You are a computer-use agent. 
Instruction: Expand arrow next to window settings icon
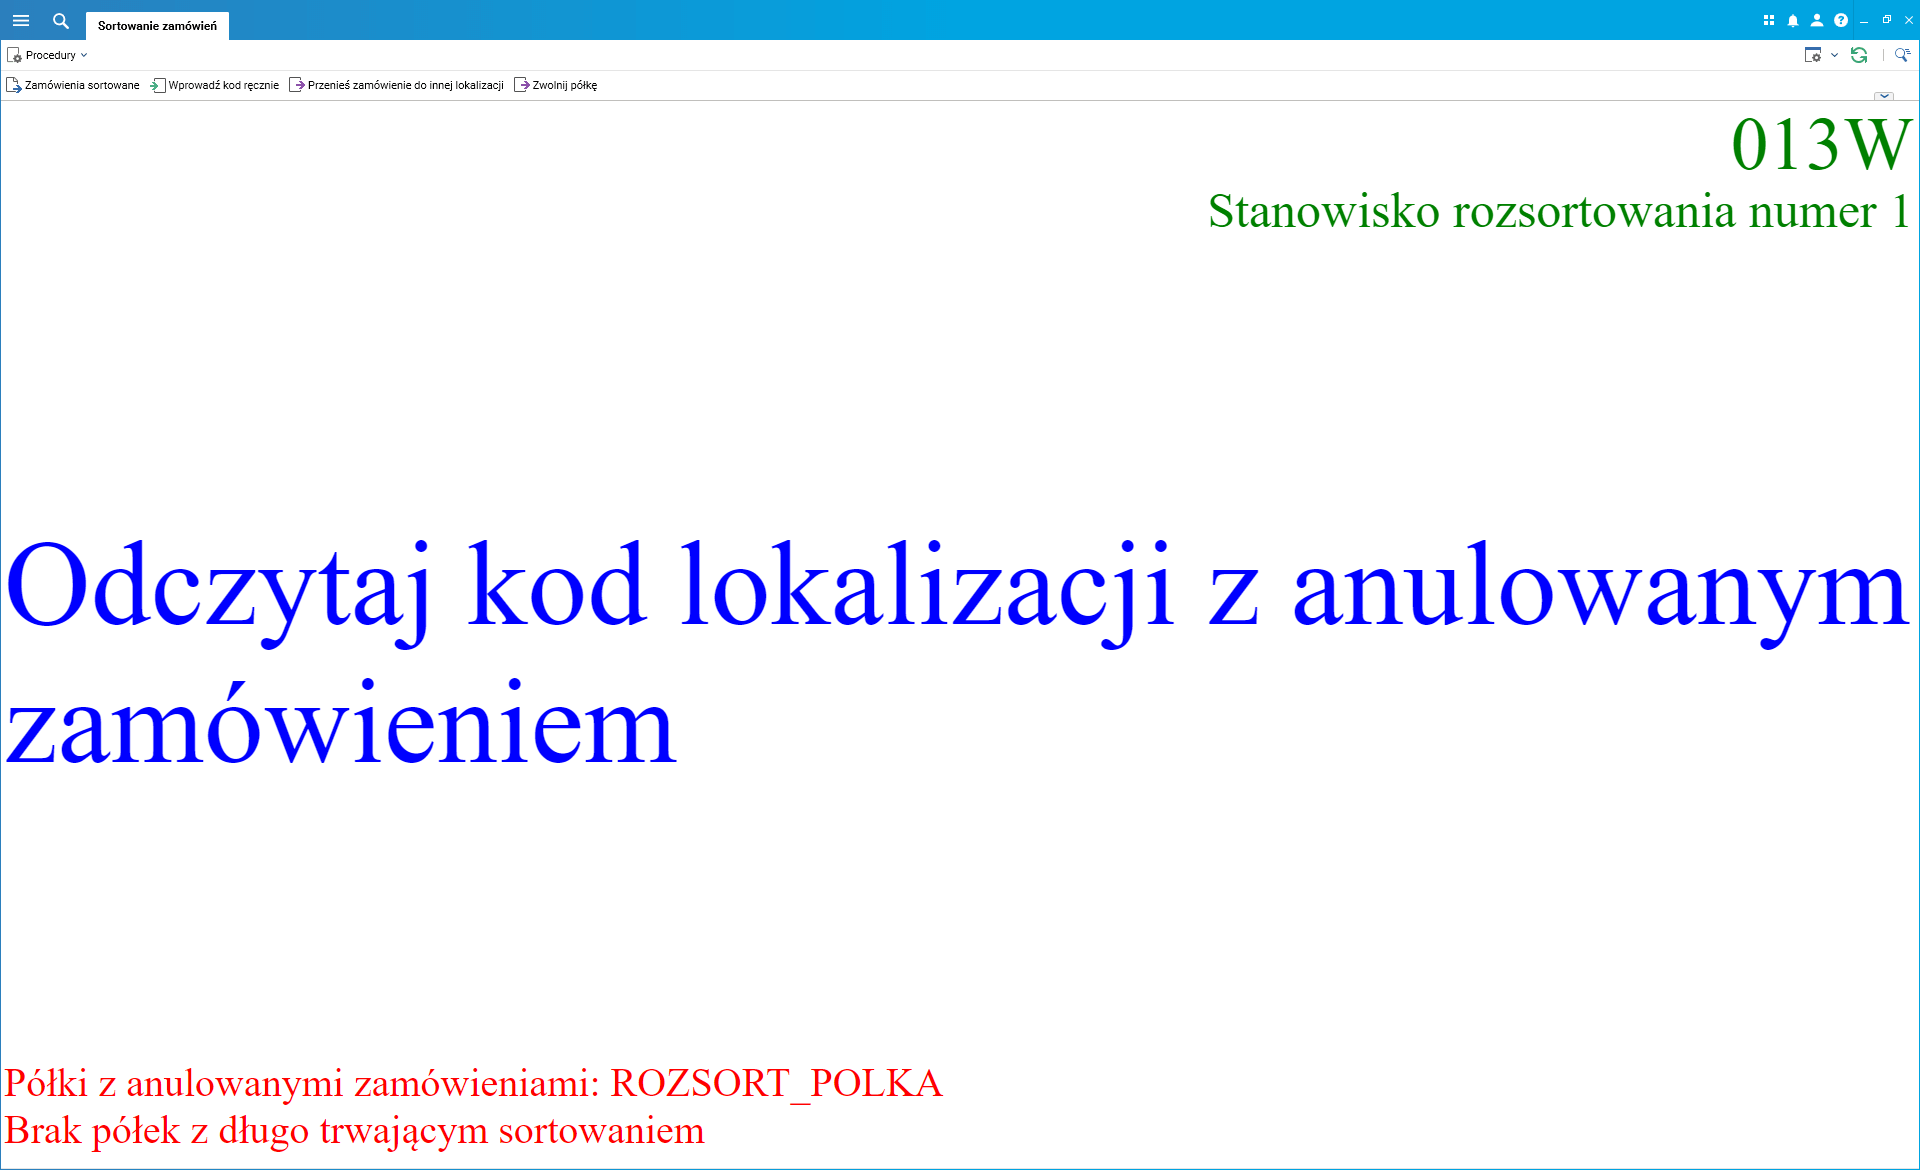tap(1834, 55)
